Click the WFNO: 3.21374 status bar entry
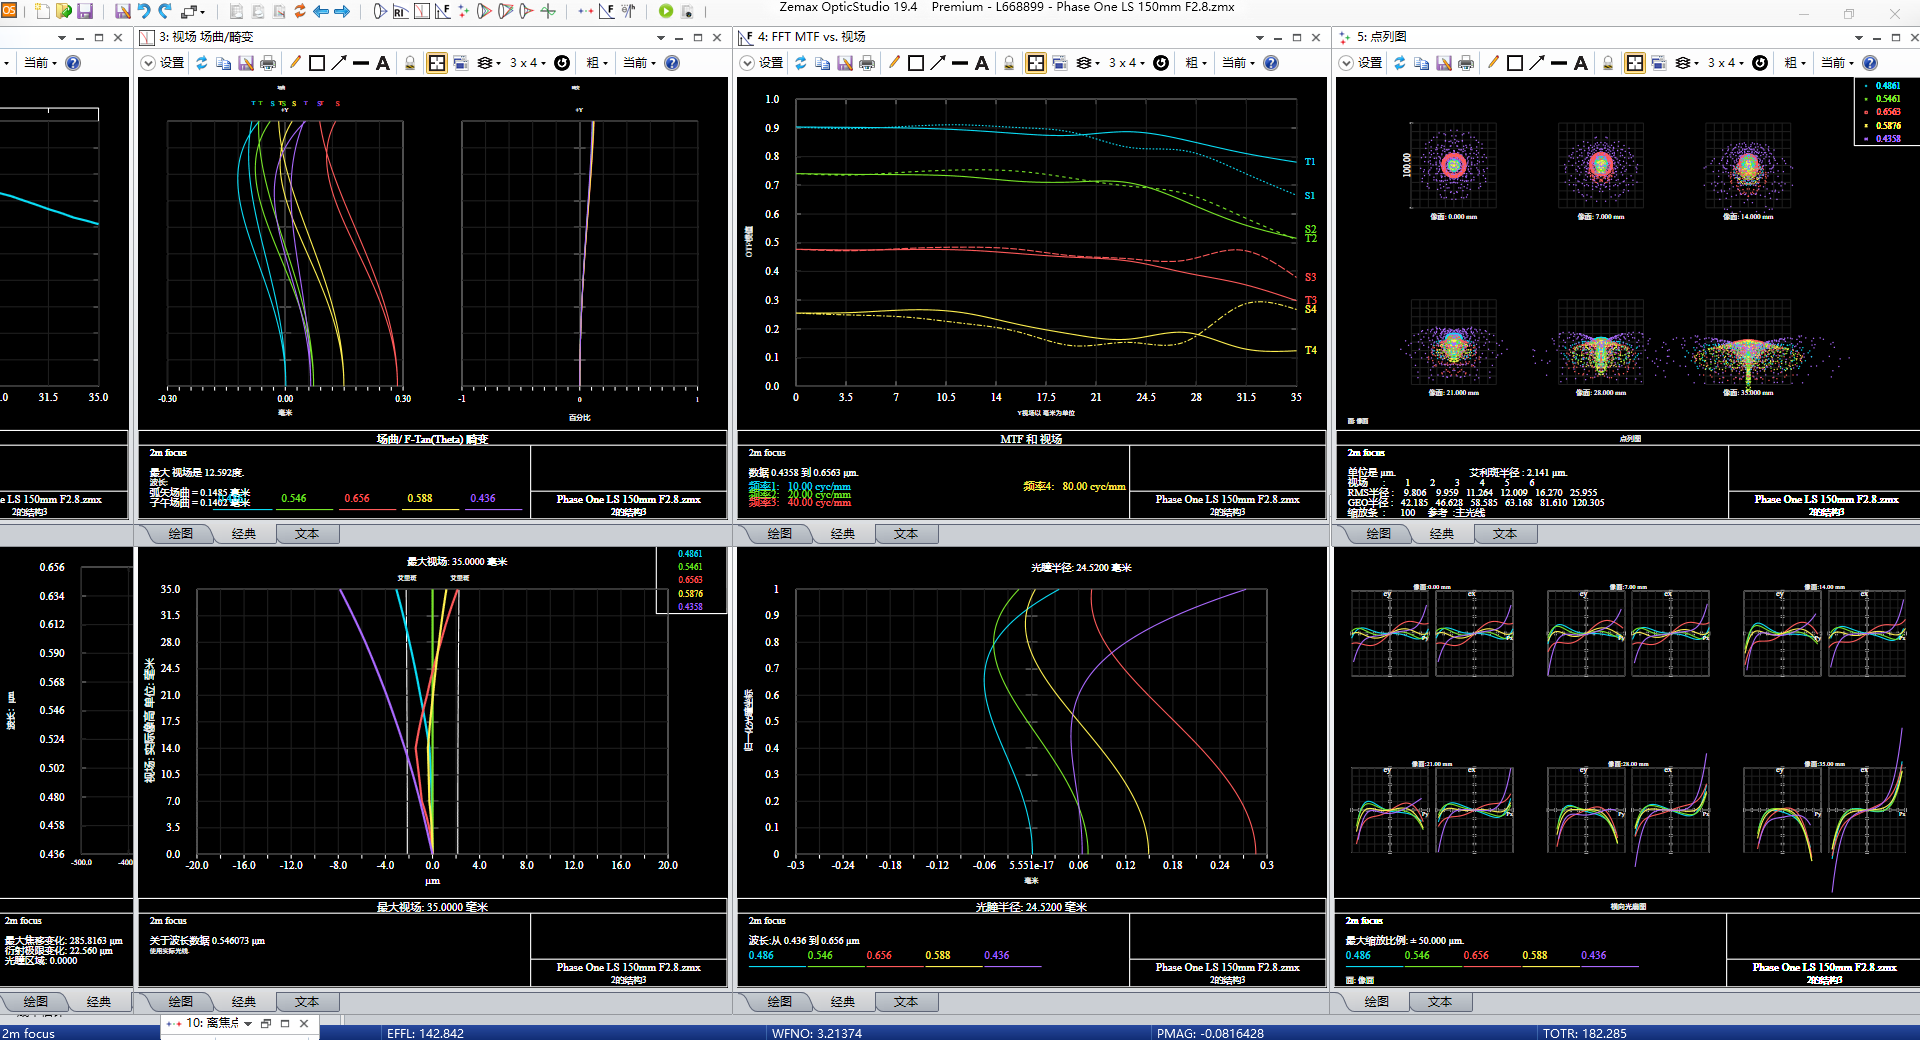 click(816, 1033)
